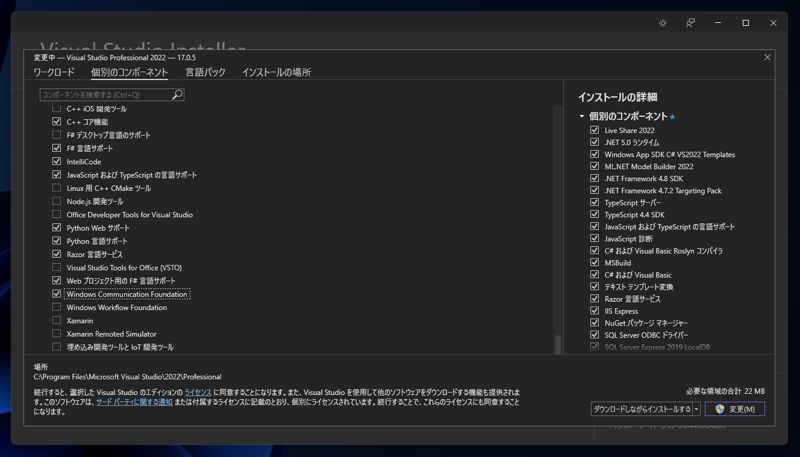The height and width of the screenshot is (457, 800).
Task: Open the ライセンス link
Action: (x=198, y=392)
